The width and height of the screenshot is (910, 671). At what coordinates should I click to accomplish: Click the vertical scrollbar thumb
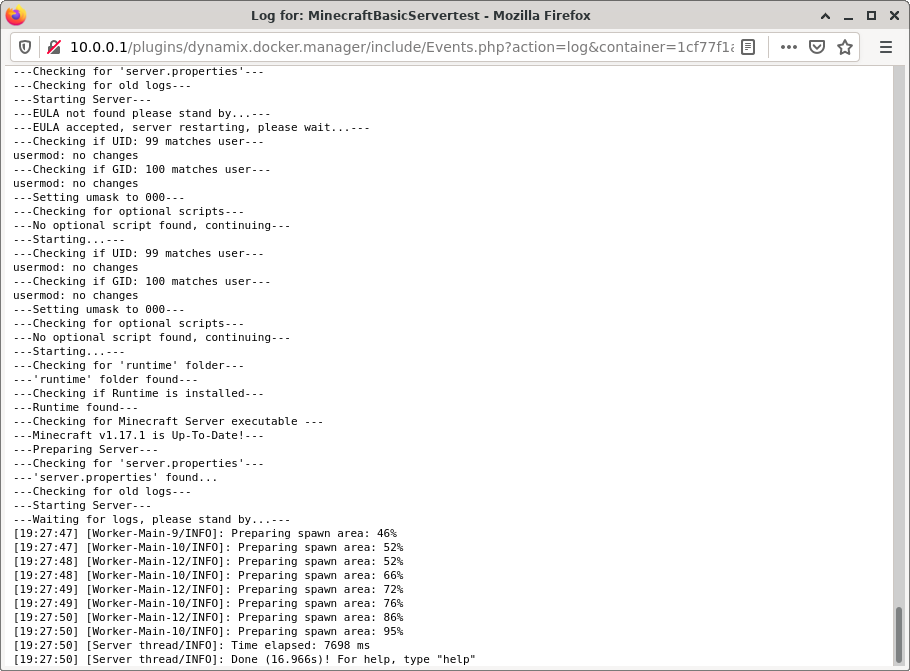click(898, 634)
